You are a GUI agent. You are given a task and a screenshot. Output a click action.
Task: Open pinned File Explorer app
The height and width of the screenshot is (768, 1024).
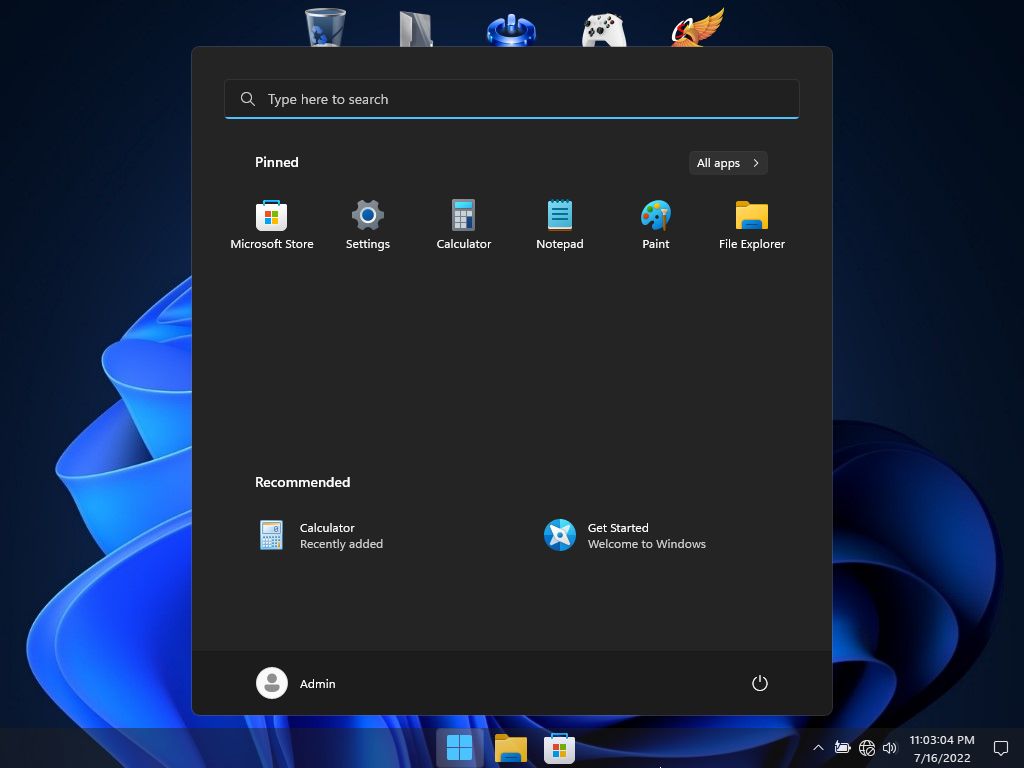pyautogui.click(x=752, y=225)
